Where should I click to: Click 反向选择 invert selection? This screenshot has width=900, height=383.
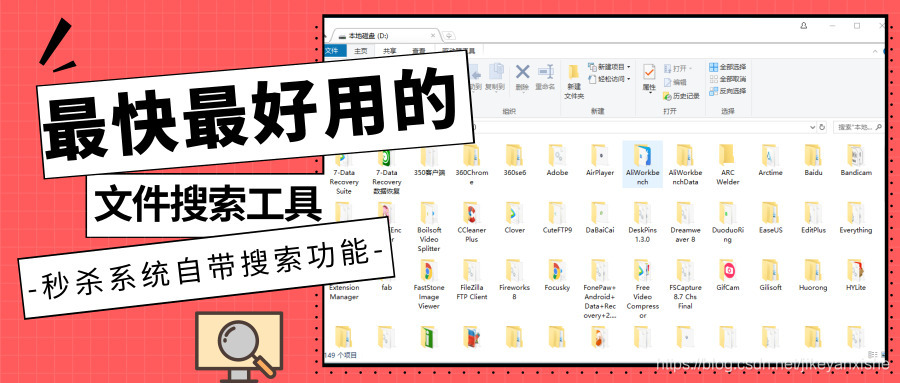click(x=727, y=91)
